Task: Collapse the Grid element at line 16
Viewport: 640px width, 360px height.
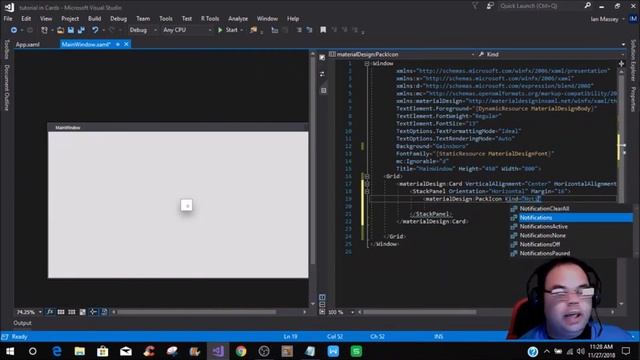Action: pyautogui.click(x=367, y=176)
